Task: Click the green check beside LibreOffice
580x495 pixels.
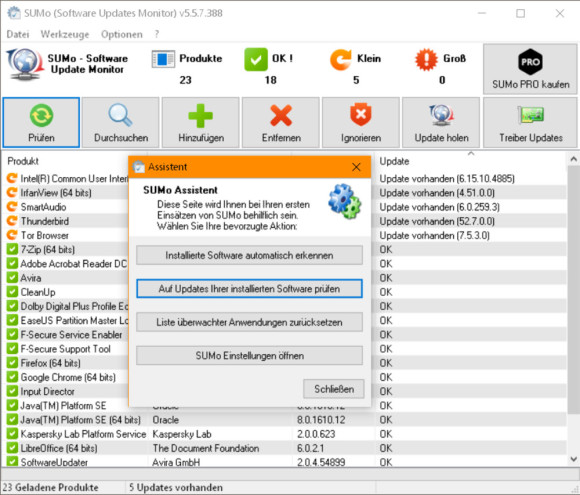Action: click(x=12, y=448)
